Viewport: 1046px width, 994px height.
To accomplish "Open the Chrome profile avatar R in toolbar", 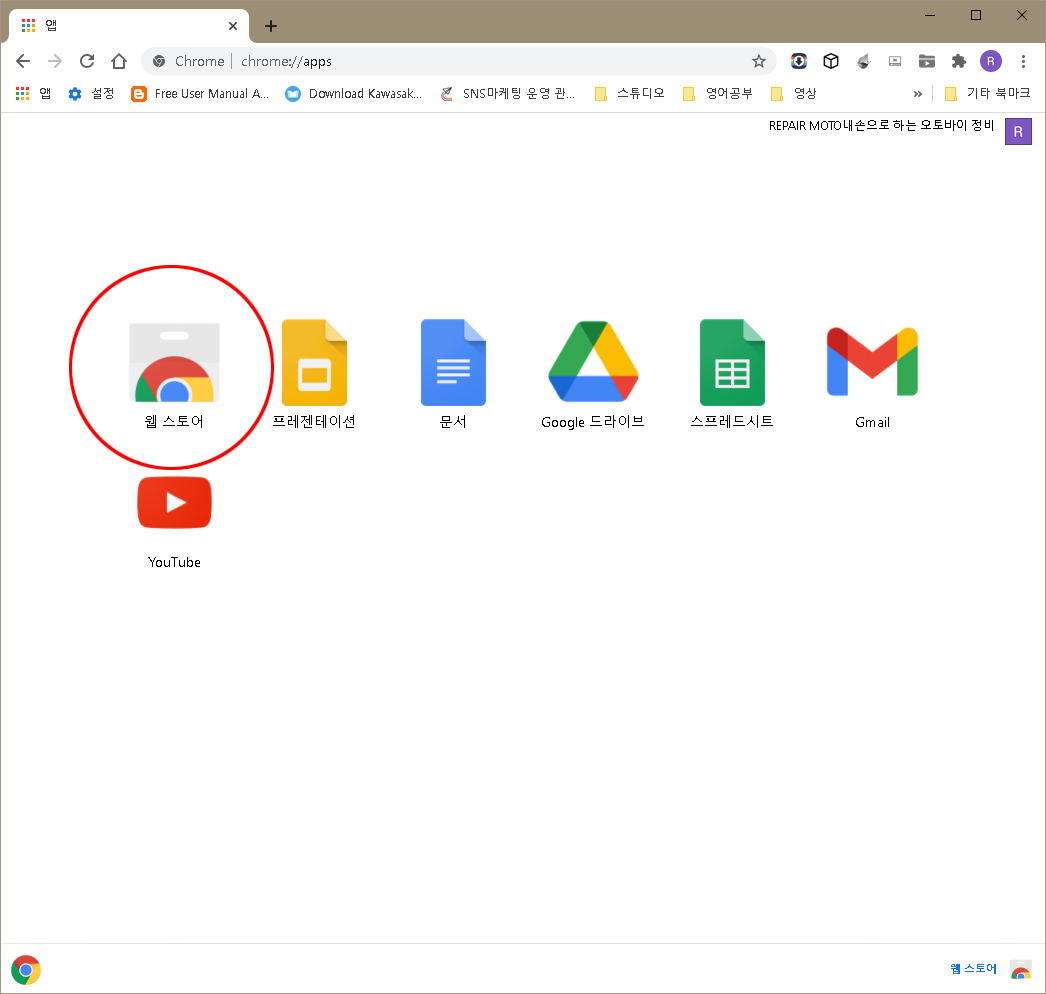I will [x=991, y=61].
